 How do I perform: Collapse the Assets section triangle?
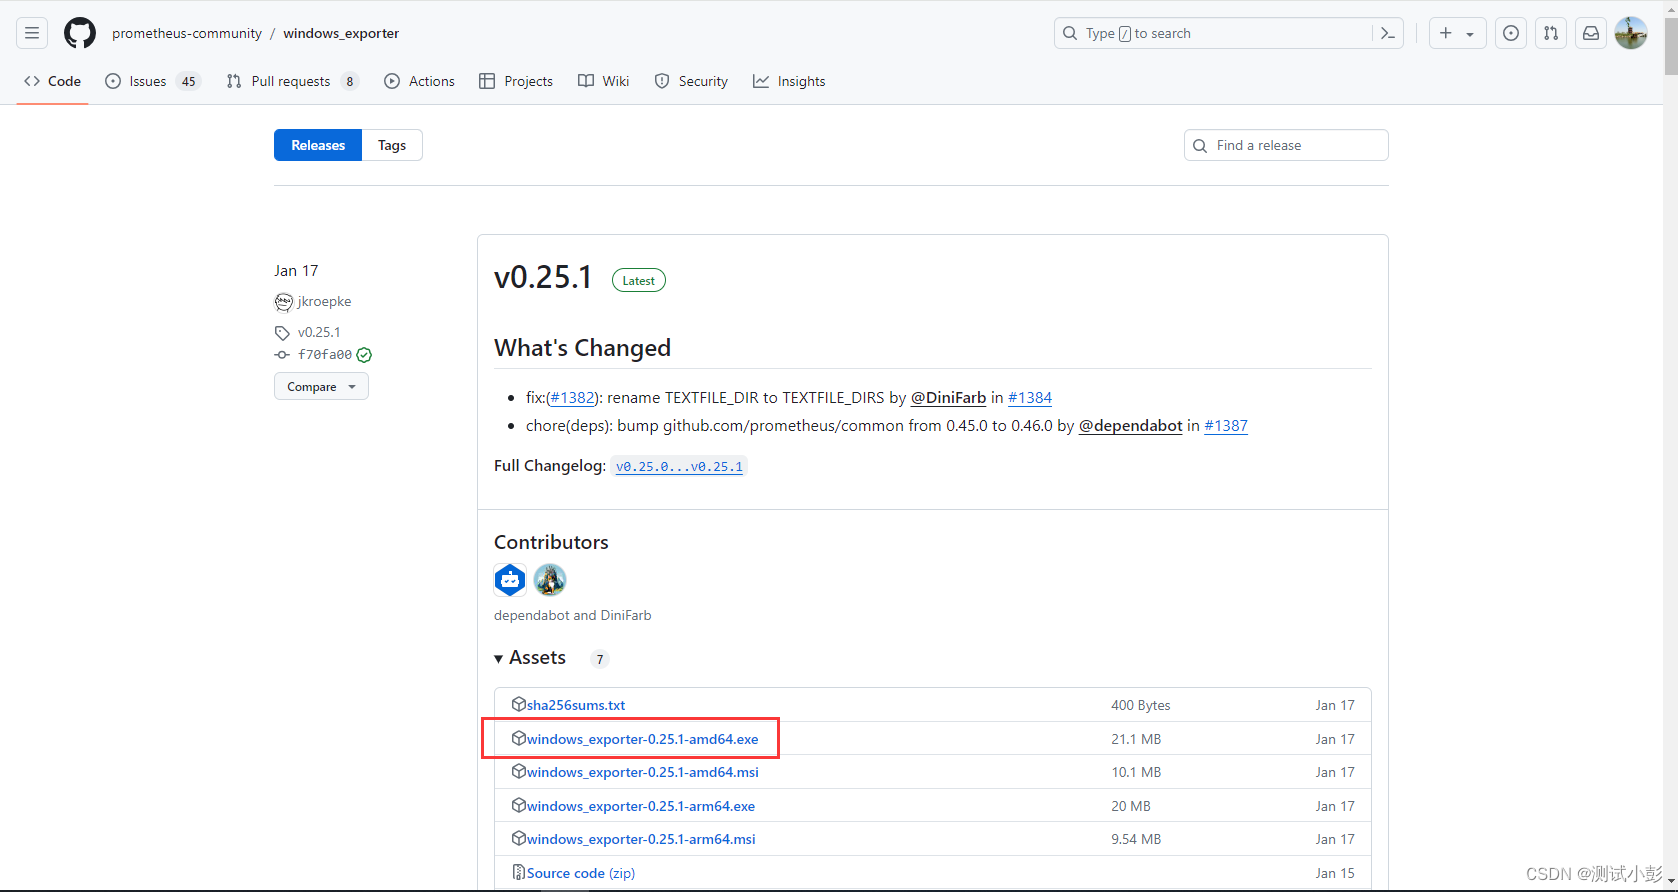click(498, 658)
